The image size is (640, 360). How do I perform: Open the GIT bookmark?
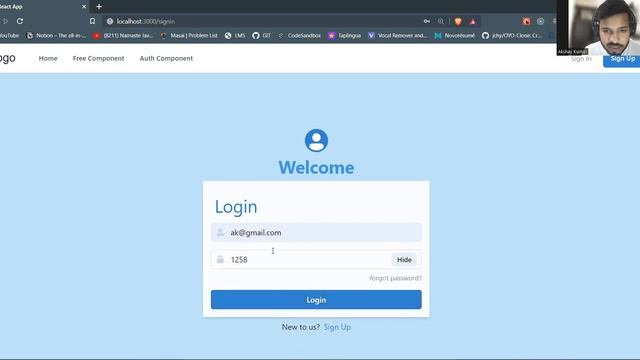[x=262, y=36]
